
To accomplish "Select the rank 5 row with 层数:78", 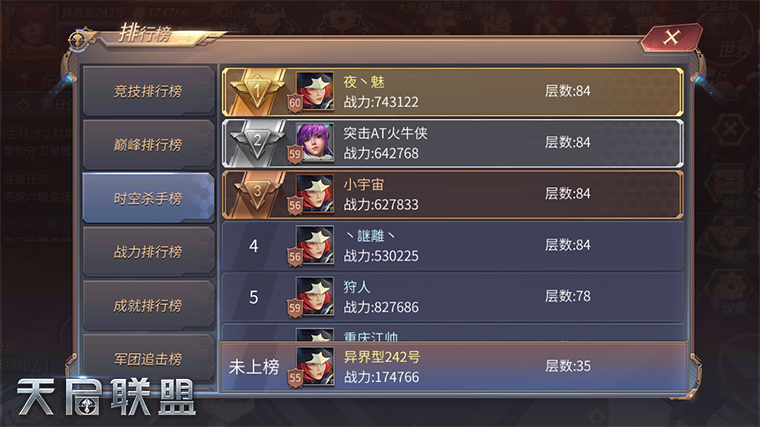I will 453,297.
